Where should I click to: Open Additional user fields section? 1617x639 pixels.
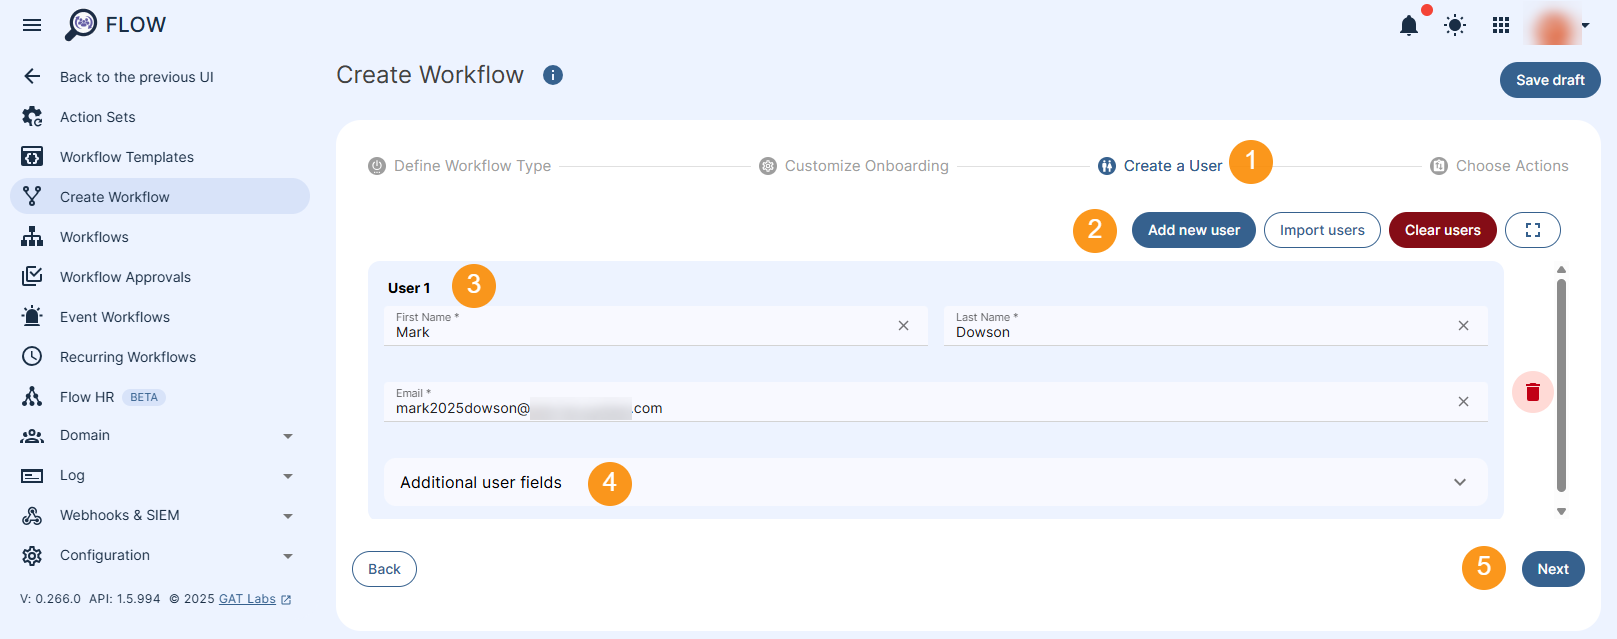point(936,482)
